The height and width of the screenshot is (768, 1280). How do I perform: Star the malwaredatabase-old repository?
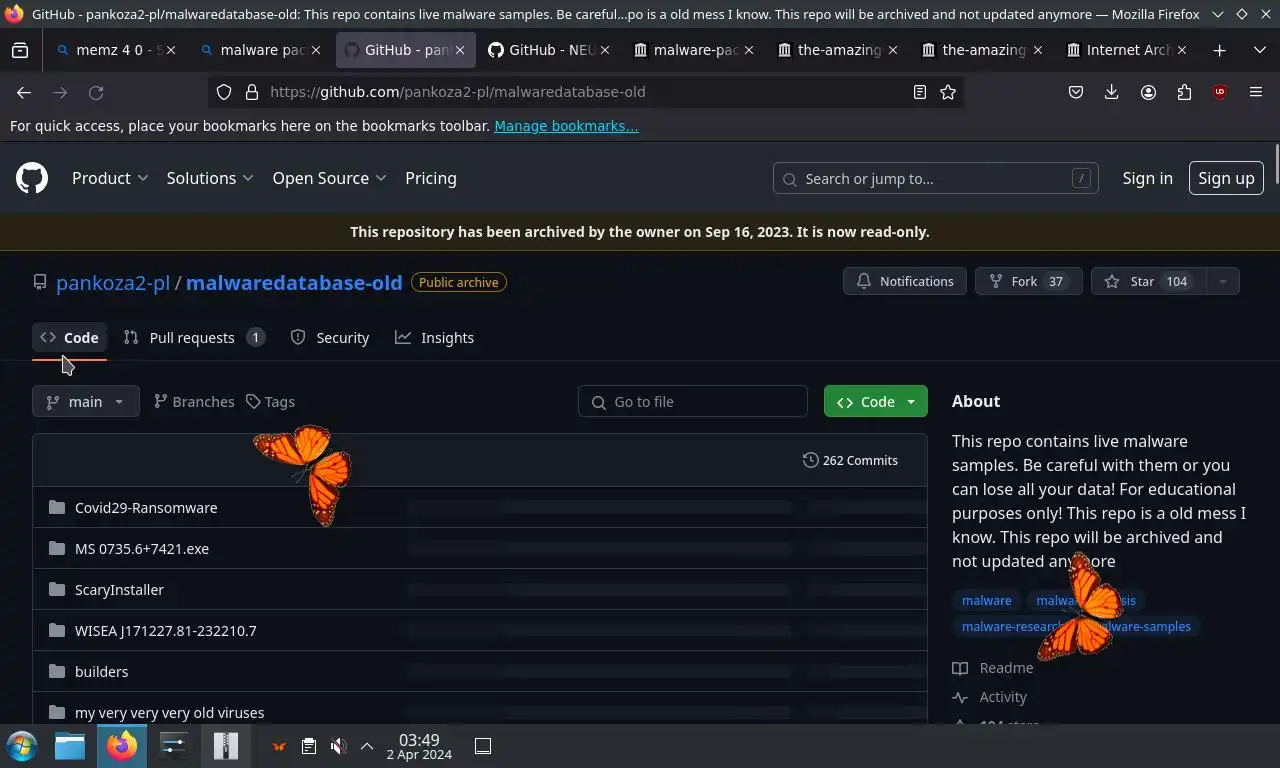[x=1149, y=282]
